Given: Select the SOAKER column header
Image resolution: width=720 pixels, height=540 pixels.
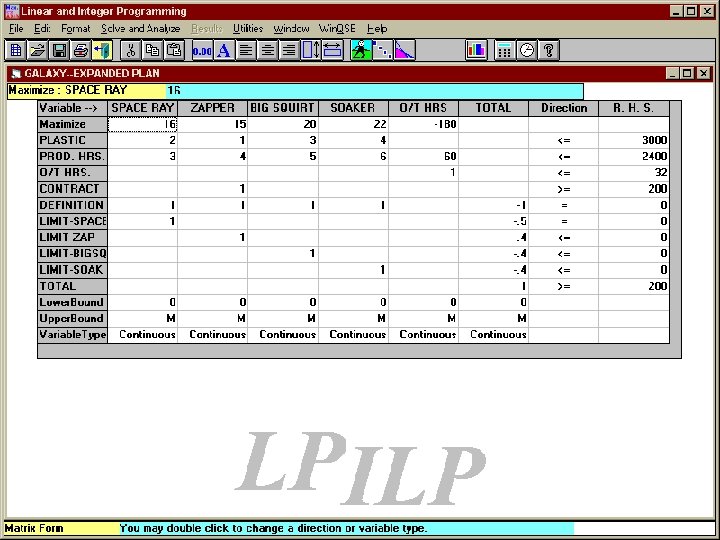Looking at the screenshot, I should [353, 108].
